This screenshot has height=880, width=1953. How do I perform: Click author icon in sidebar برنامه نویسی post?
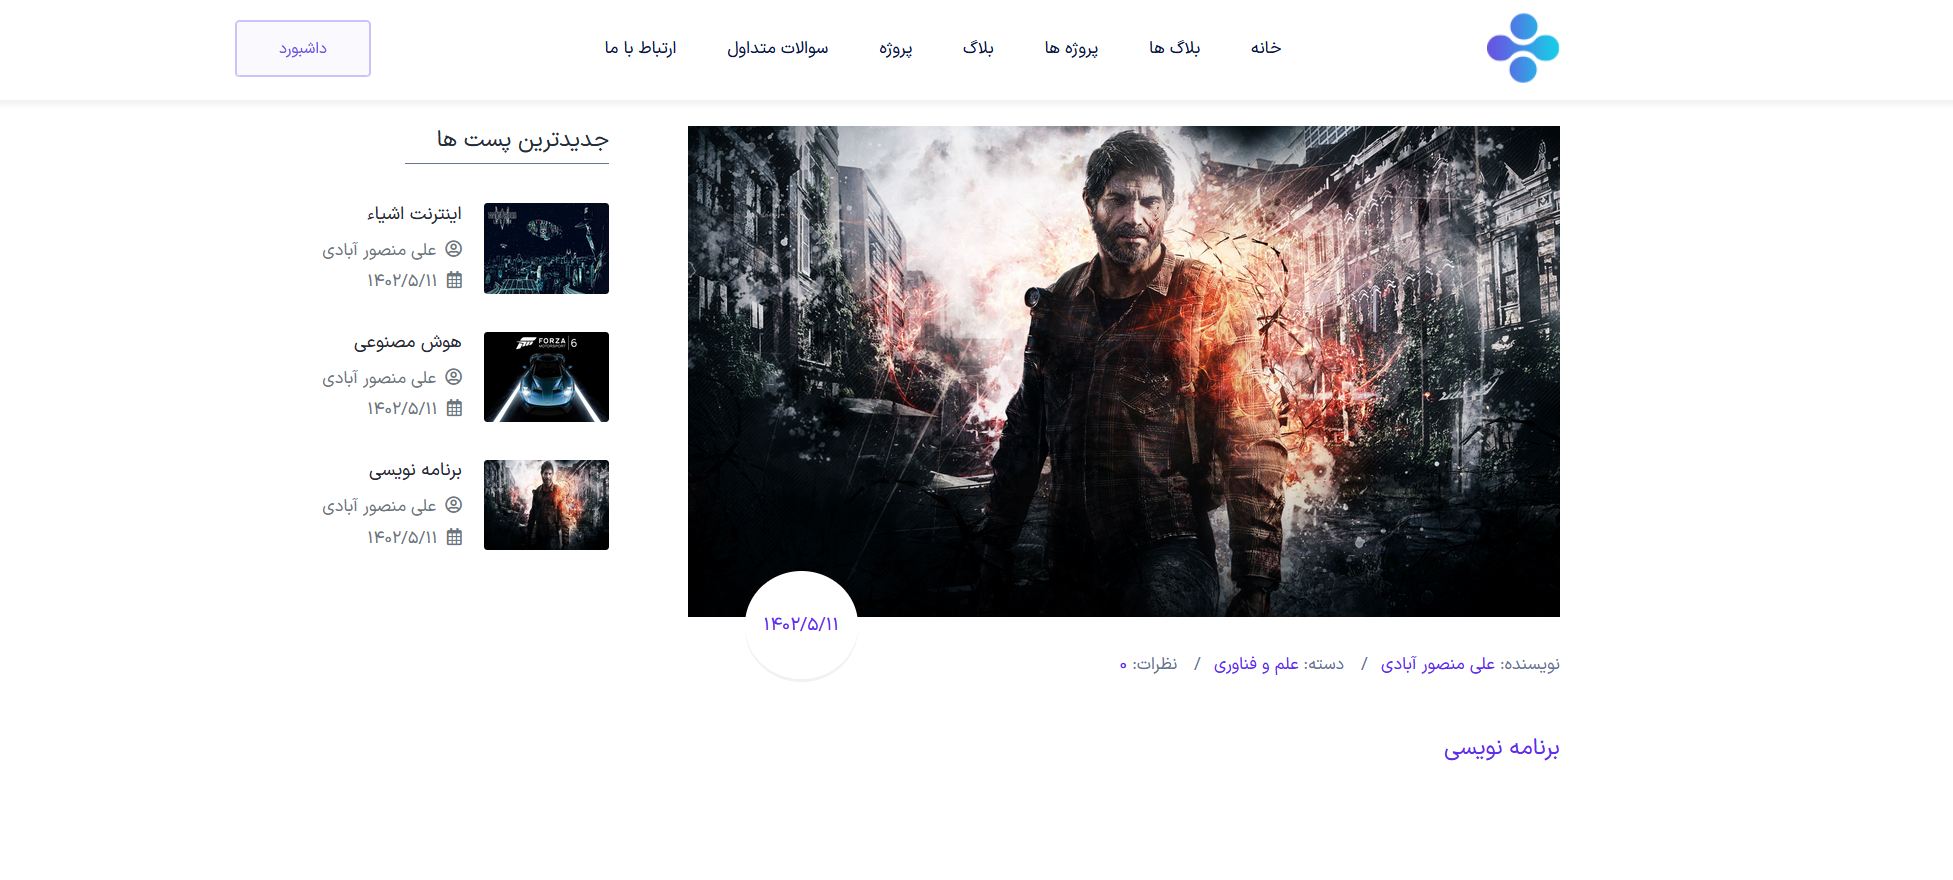453,505
